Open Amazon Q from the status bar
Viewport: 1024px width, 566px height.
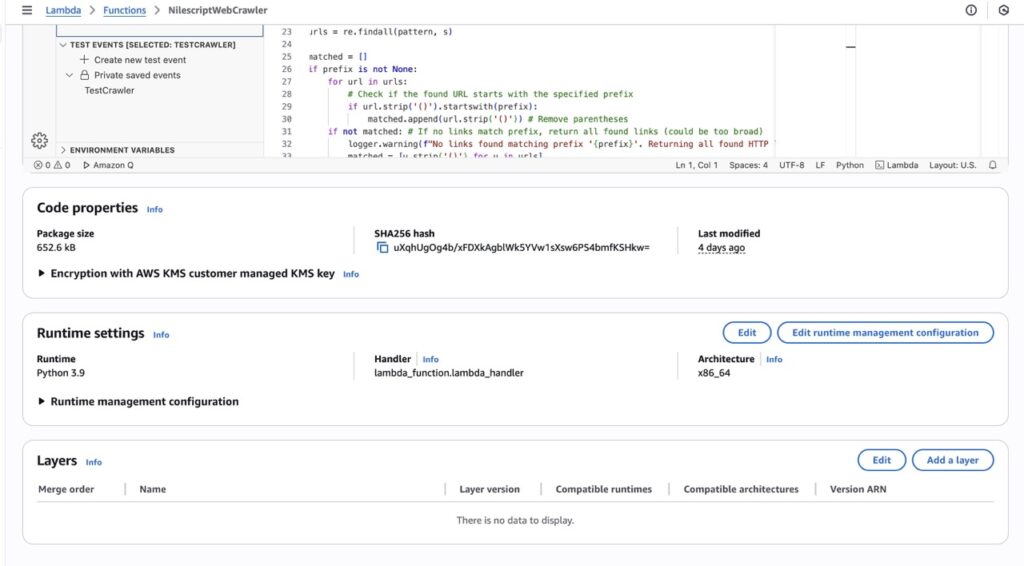(x=108, y=165)
